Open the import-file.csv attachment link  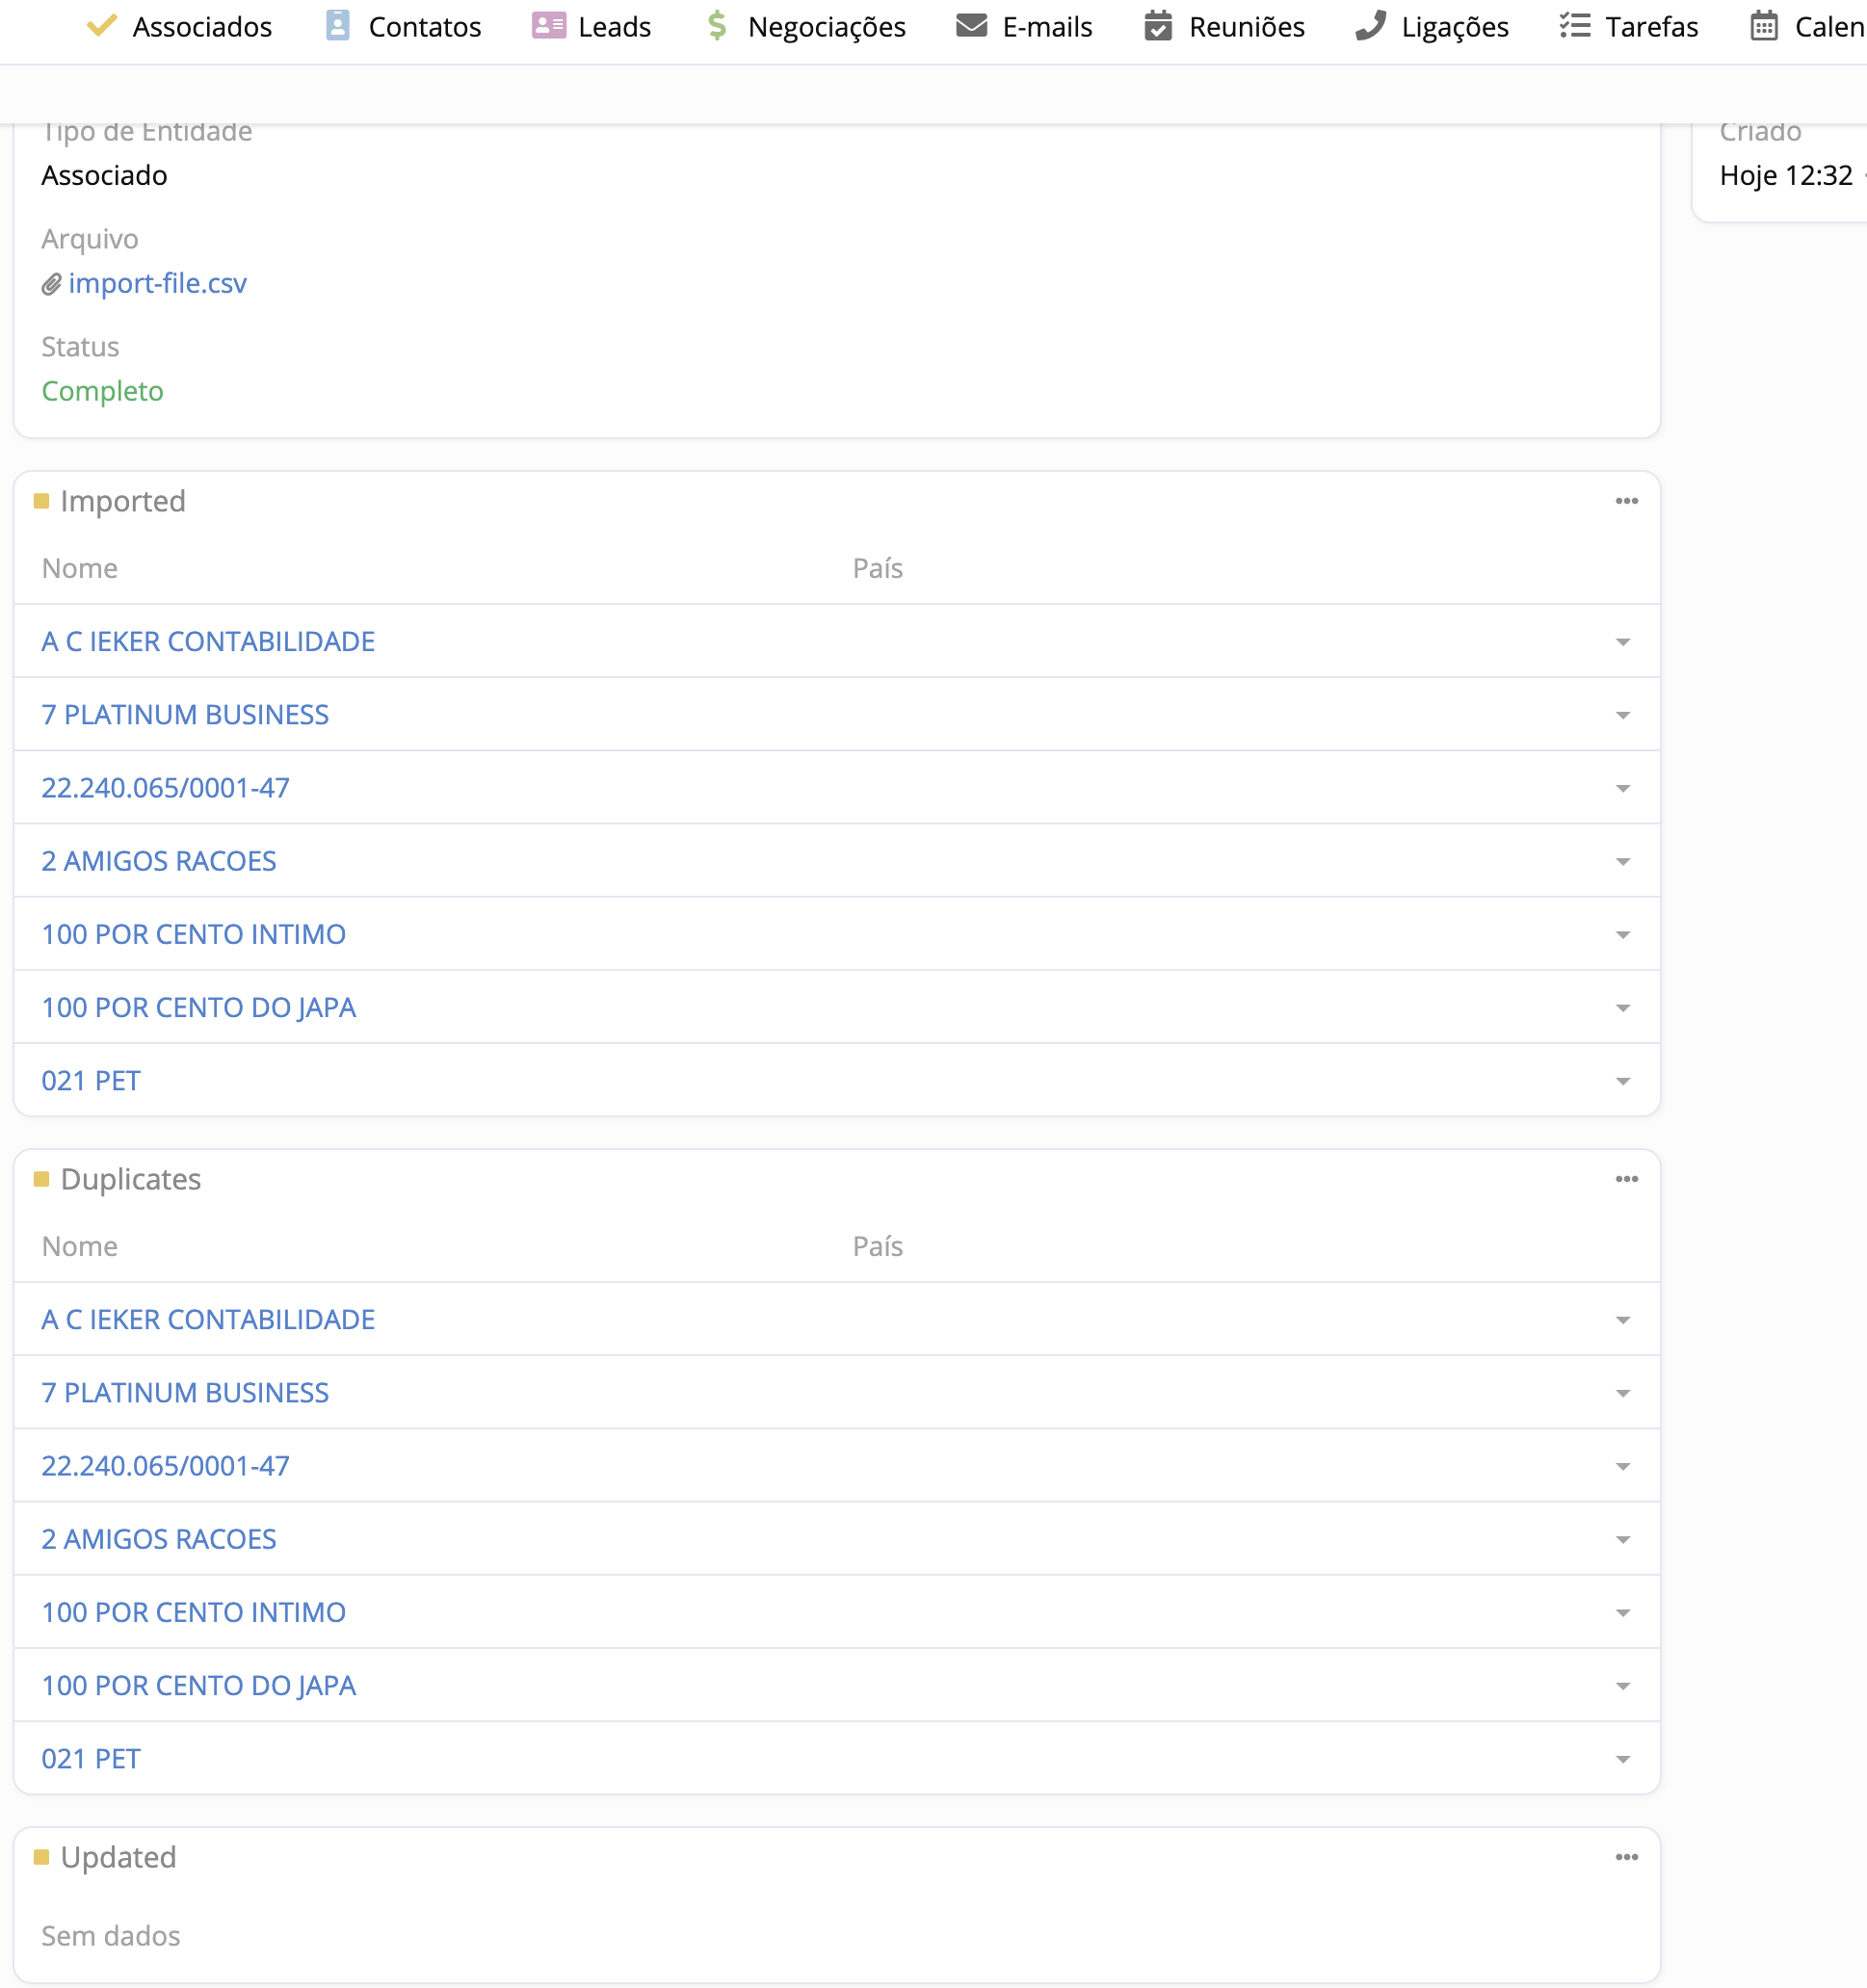pos(157,283)
